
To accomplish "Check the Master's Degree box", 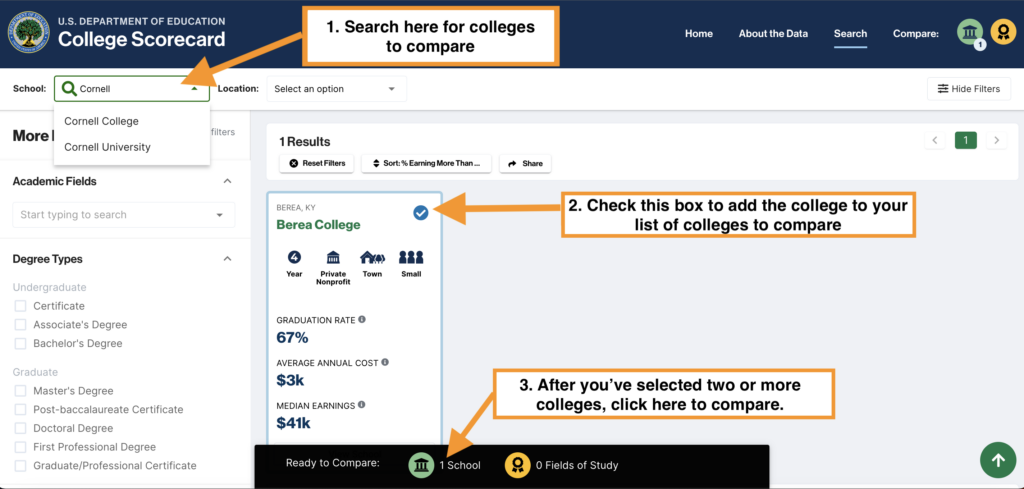I will (21, 391).
